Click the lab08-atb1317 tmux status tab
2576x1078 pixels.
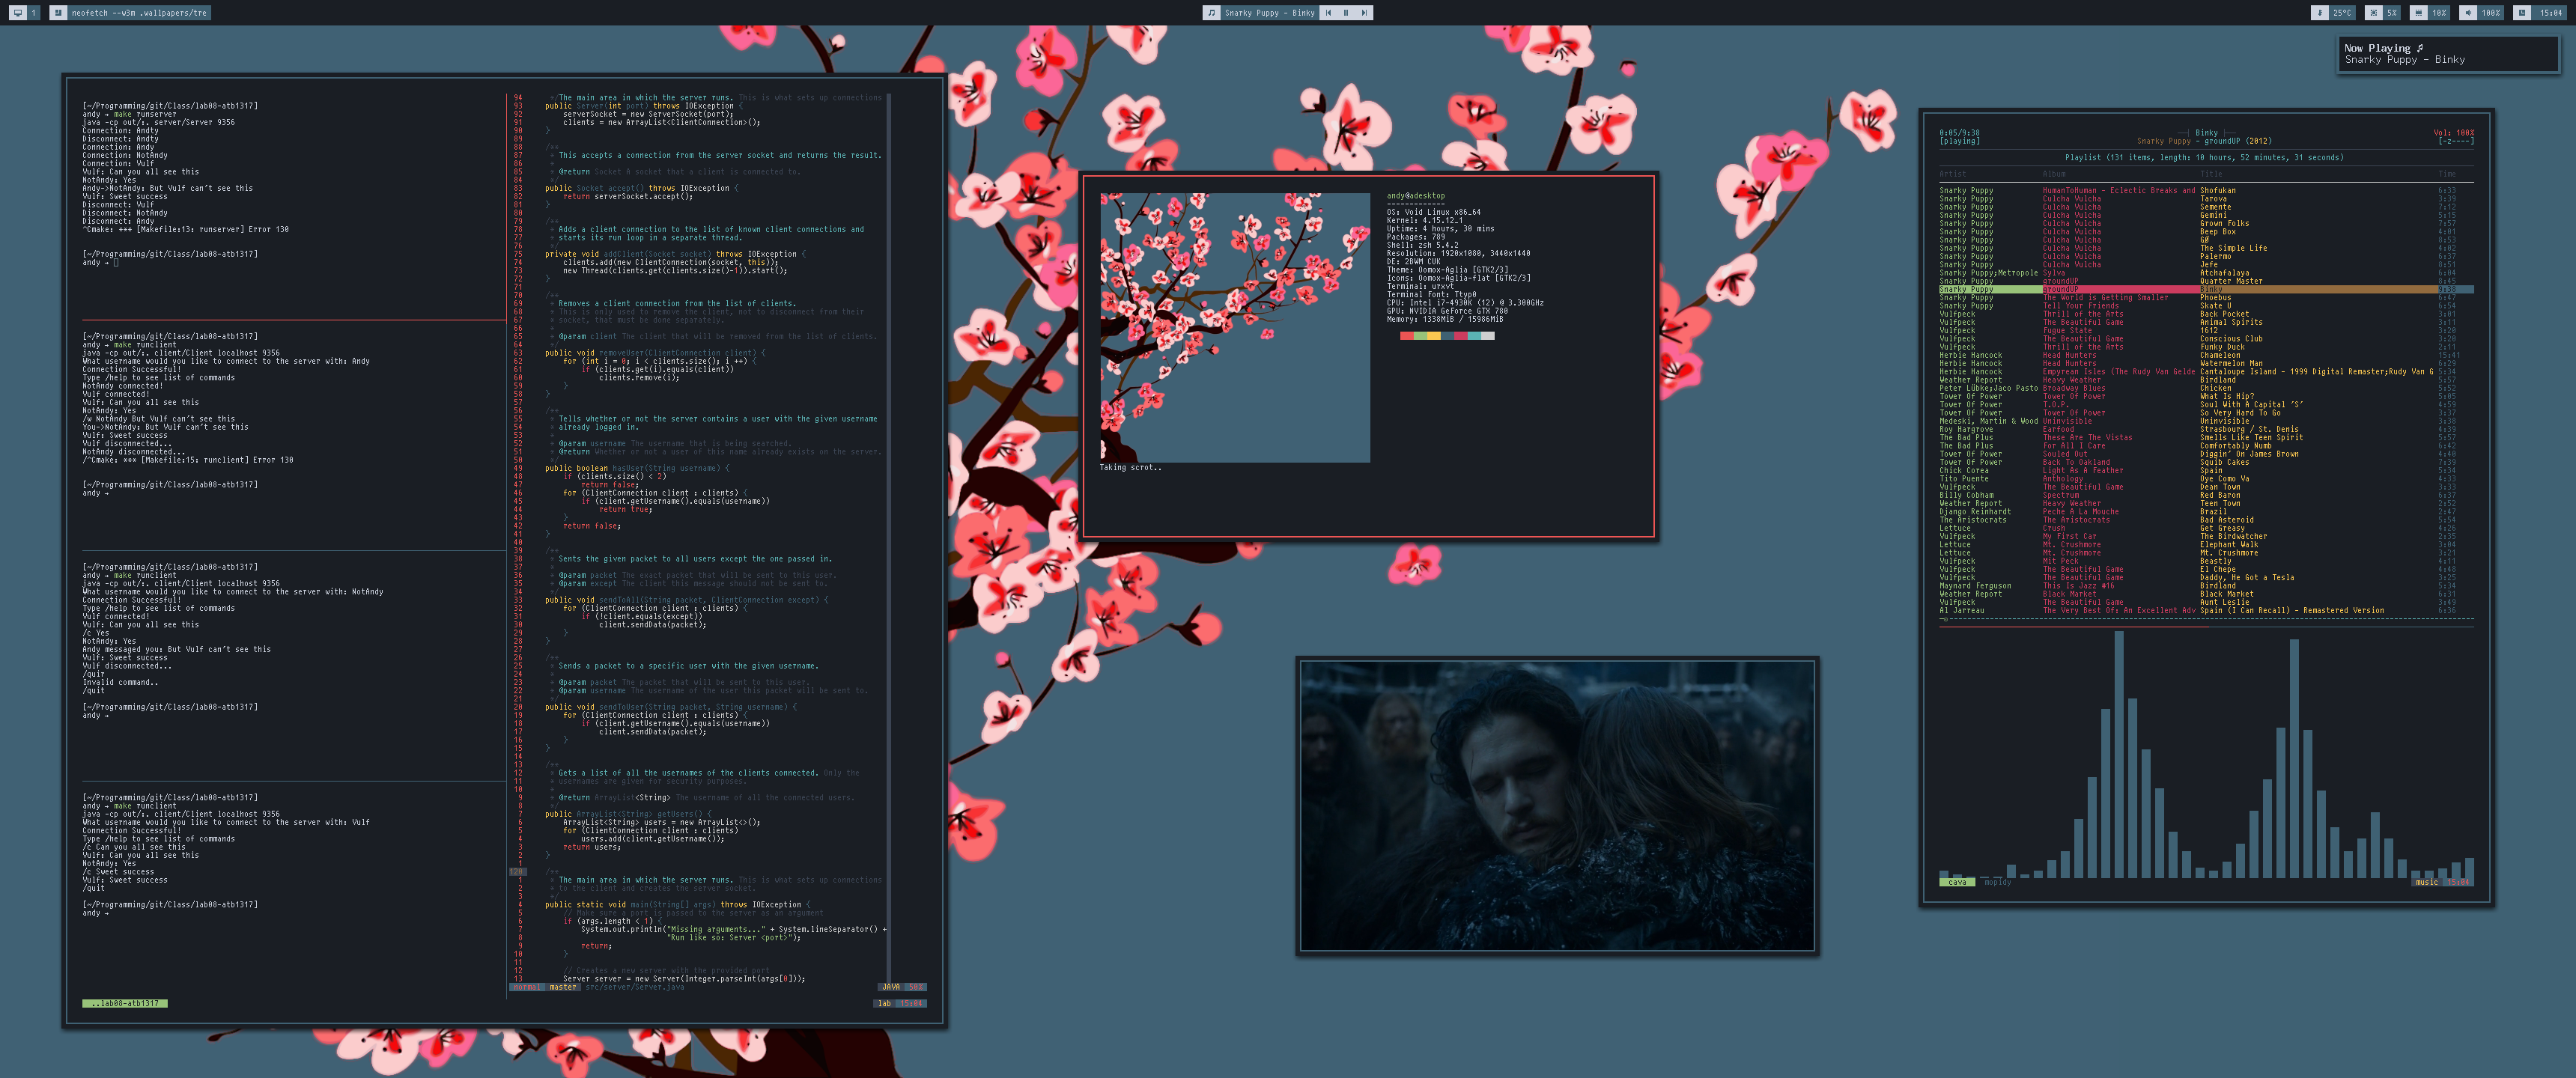[x=125, y=1003]
